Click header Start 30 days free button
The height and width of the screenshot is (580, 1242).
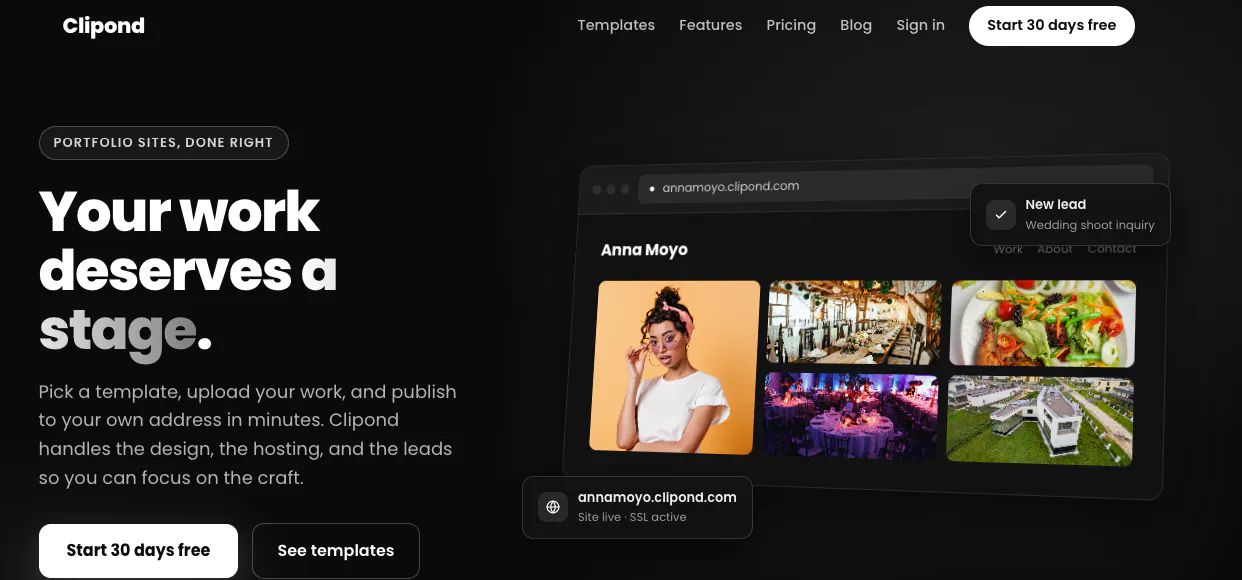1051,26
